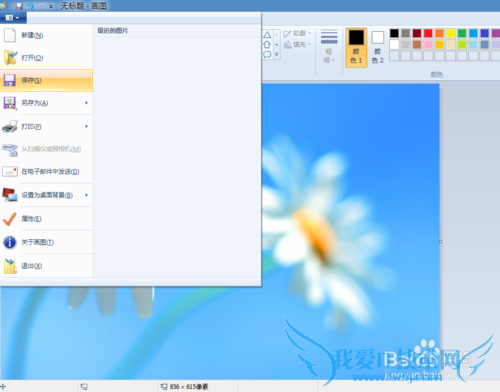Screen dimensions: 500x392
Task: Pick the orange swatch in the top row
Action: click(440, 33)
